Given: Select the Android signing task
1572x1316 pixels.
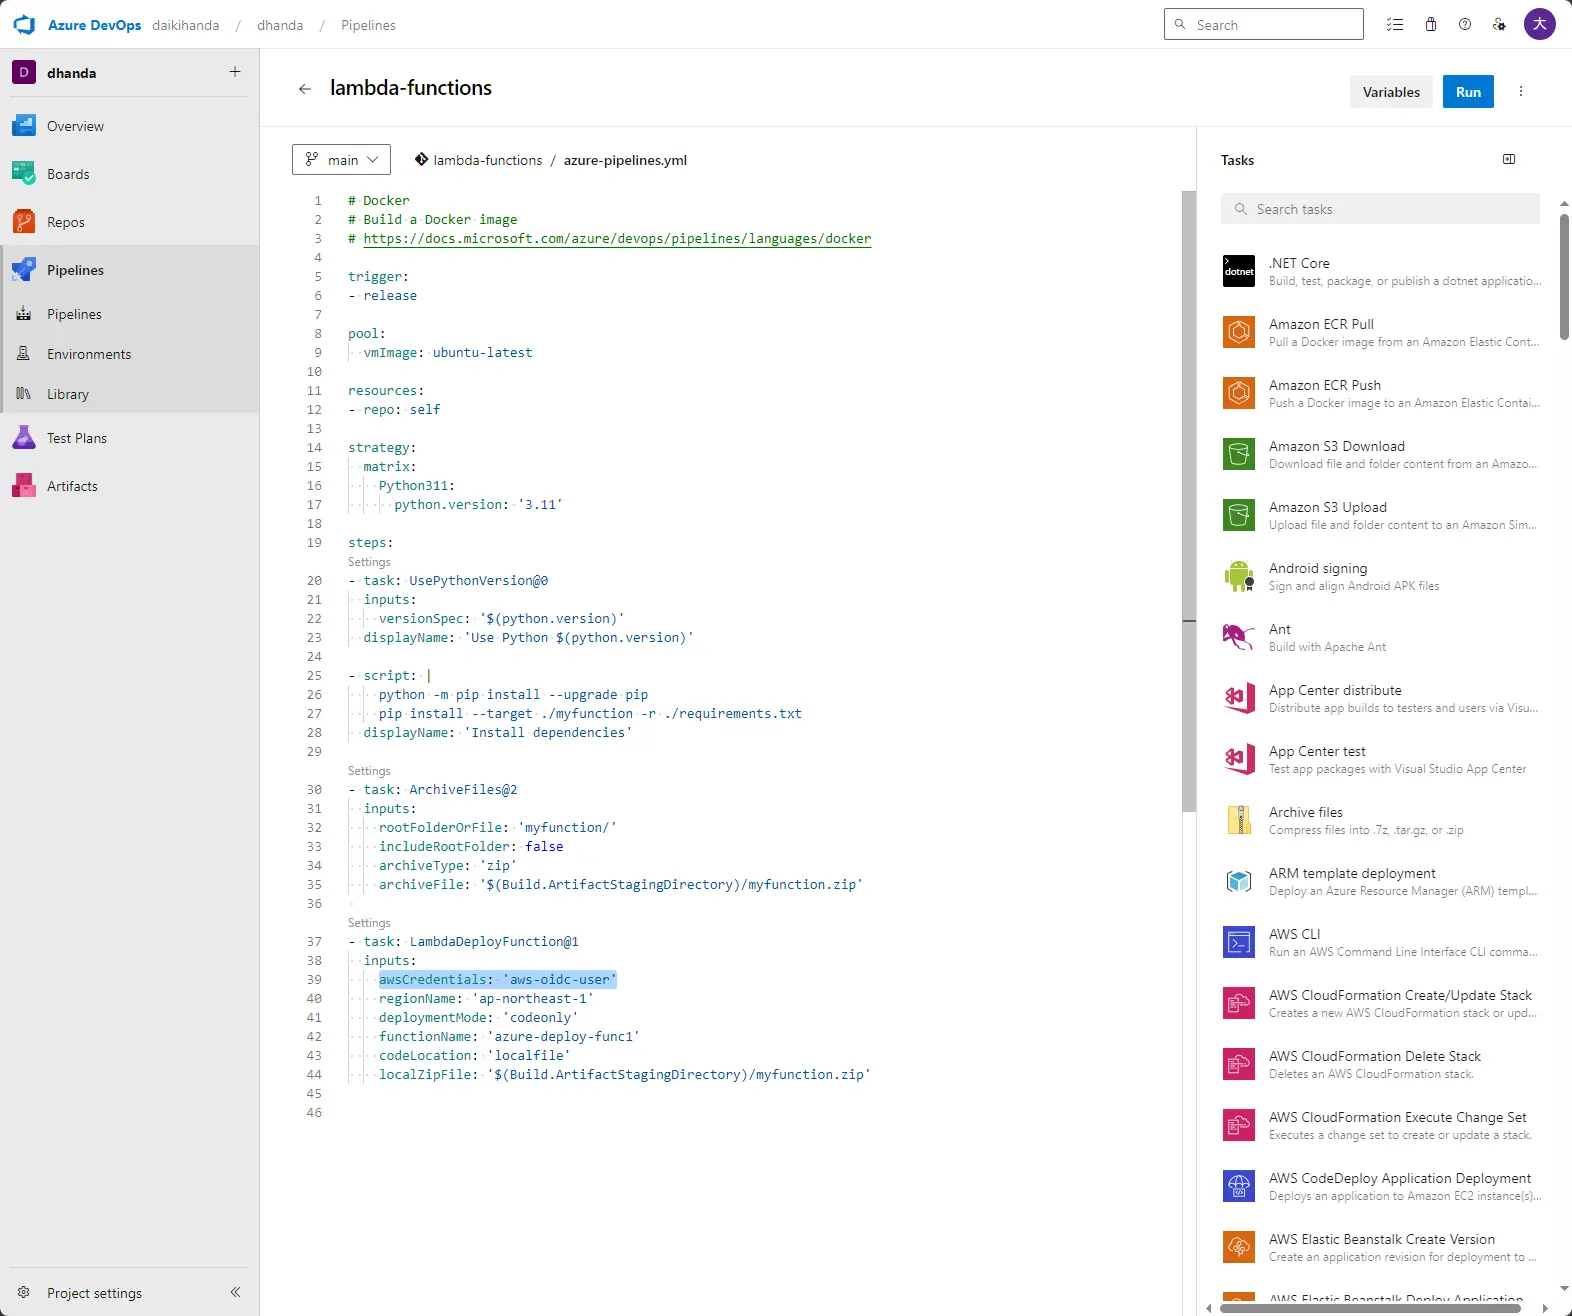Looking at the screenshot, I should pos(1380,576).
